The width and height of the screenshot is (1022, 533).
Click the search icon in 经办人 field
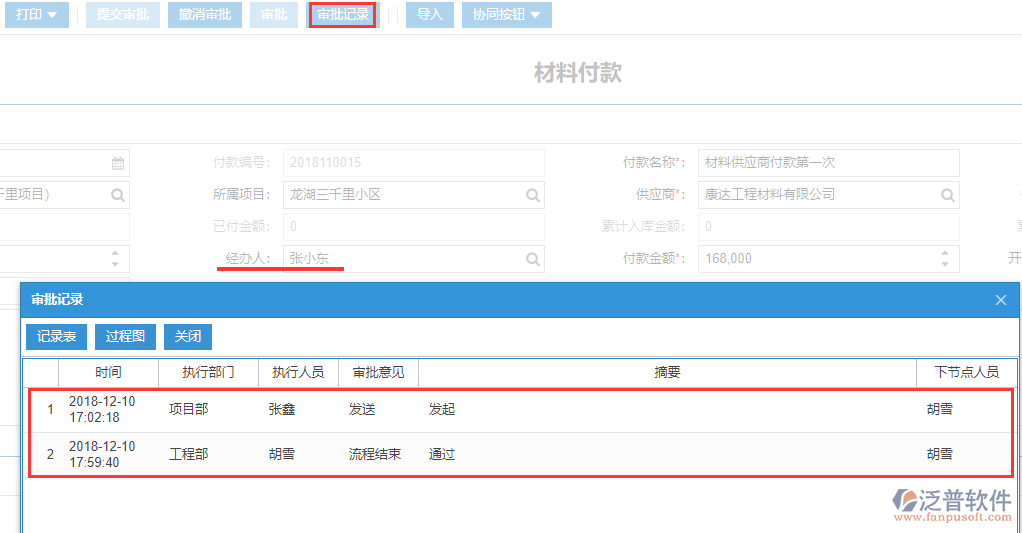tap(533, 259)
